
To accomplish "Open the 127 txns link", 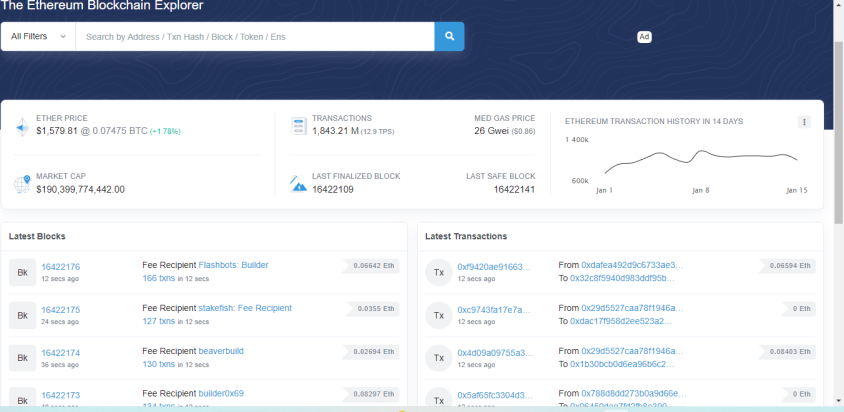I will (159, 321).
